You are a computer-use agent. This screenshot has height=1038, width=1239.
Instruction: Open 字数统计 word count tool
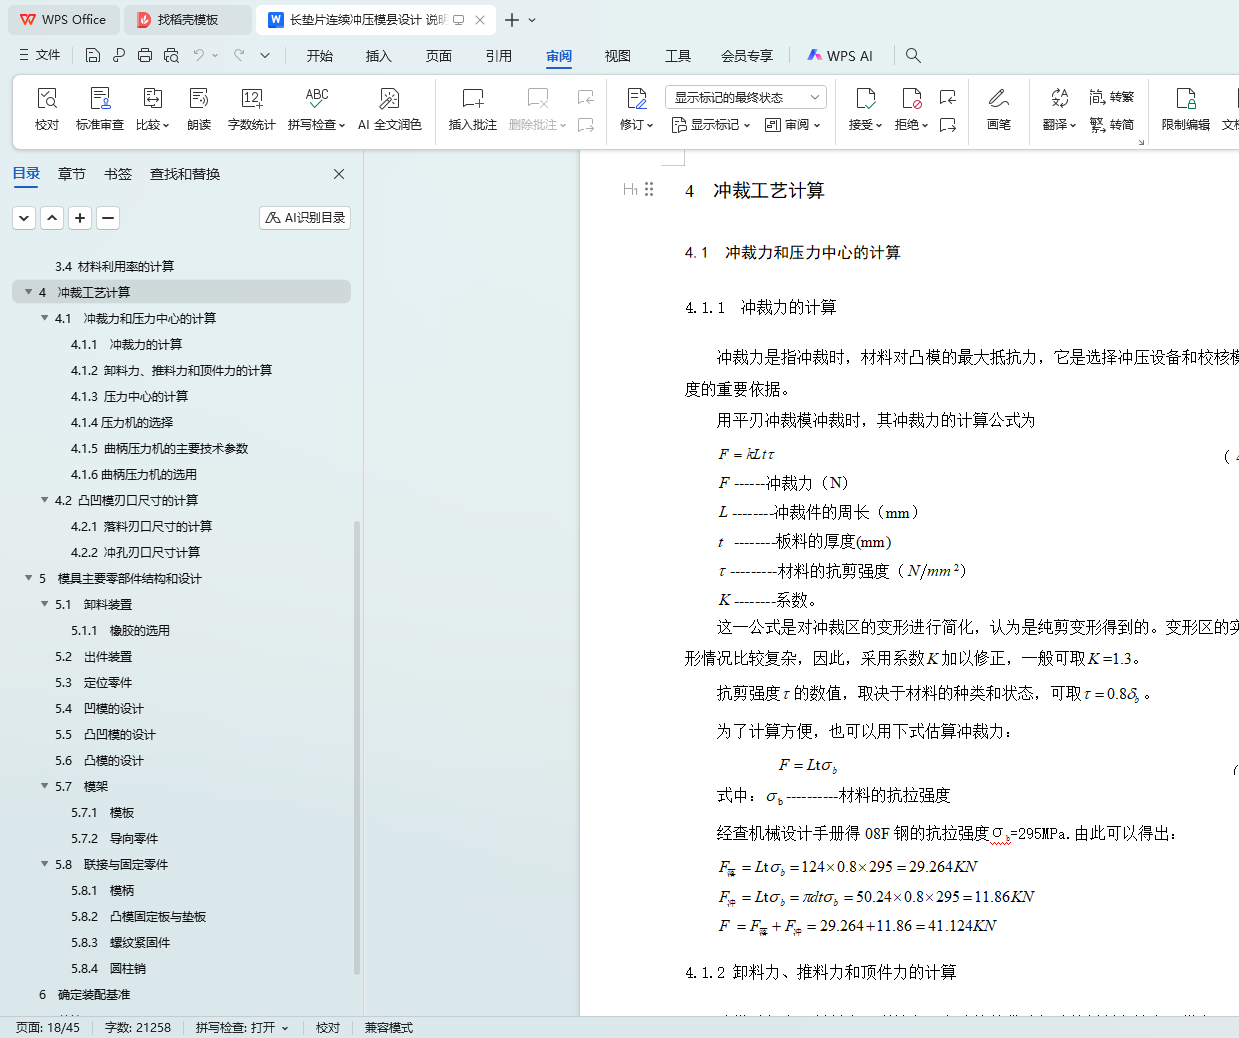click(x=251, y=108)
